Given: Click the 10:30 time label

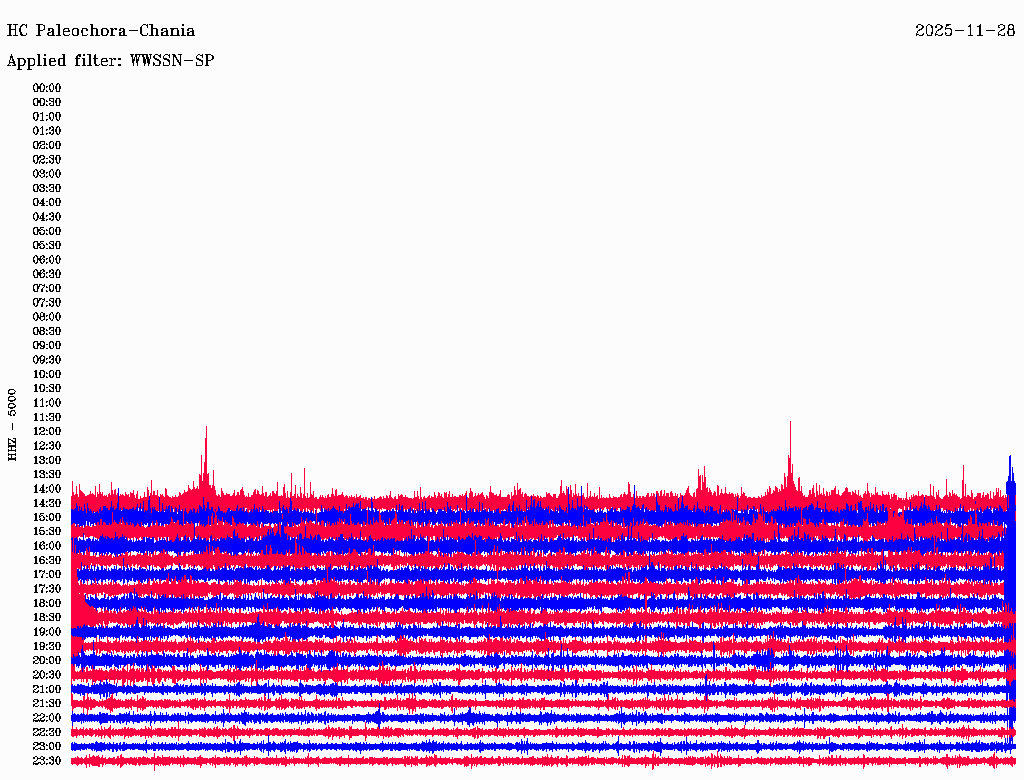Looking at the screenshot, I should point(46,389).
